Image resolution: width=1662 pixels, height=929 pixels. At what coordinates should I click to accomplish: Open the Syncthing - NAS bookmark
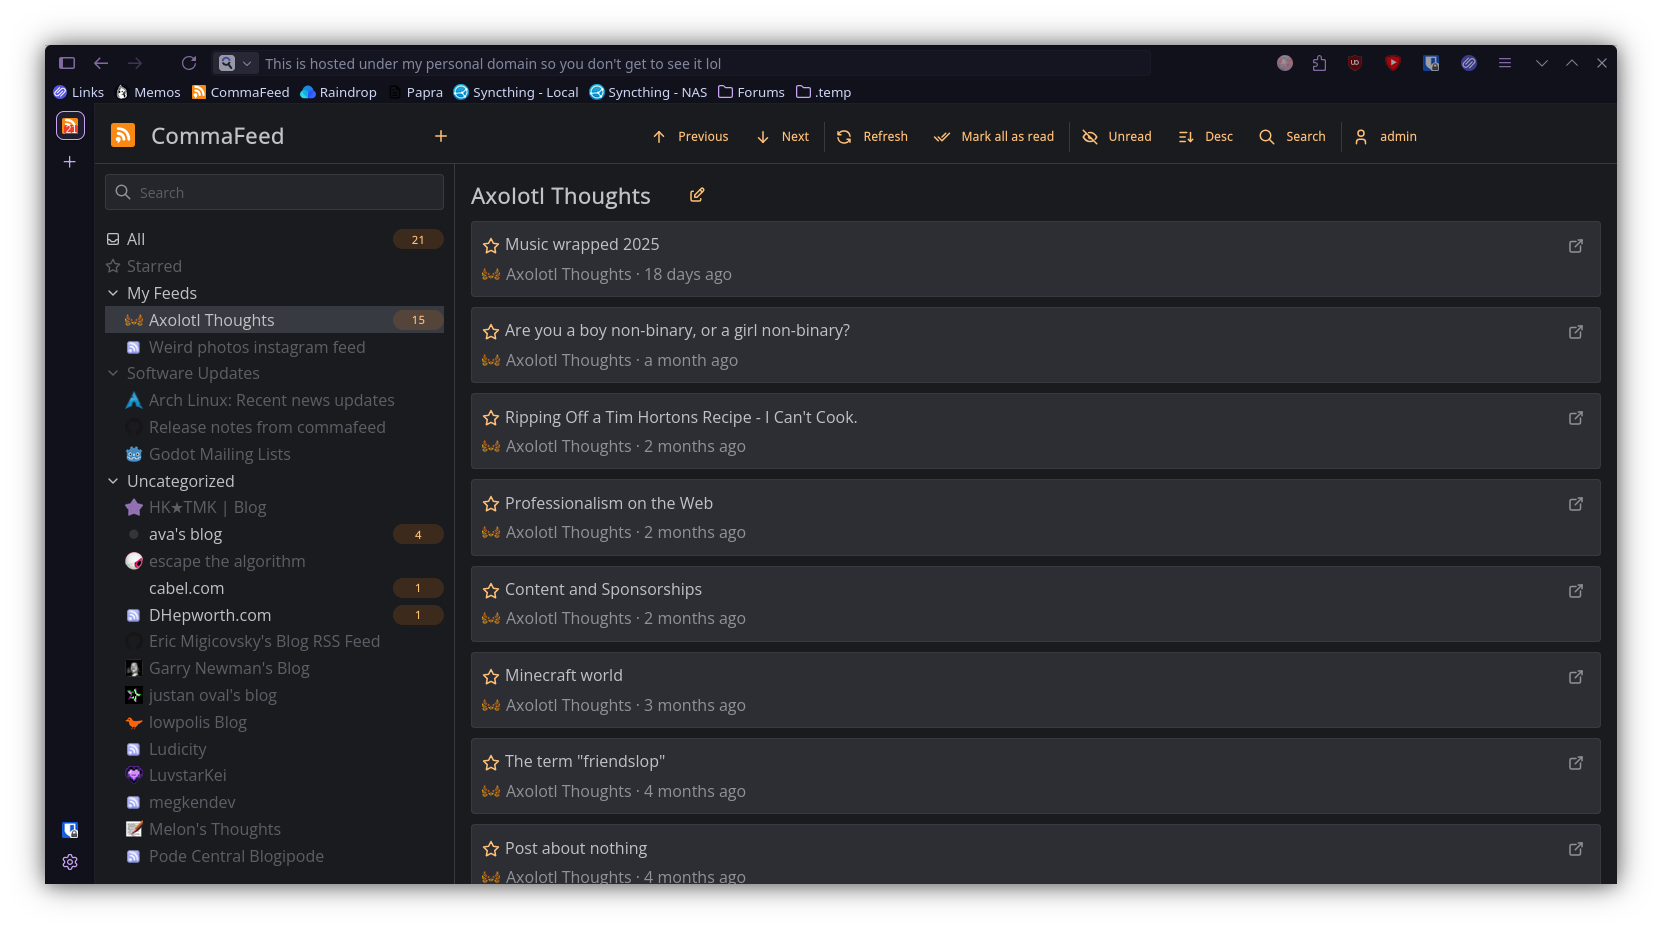[648, 92]
